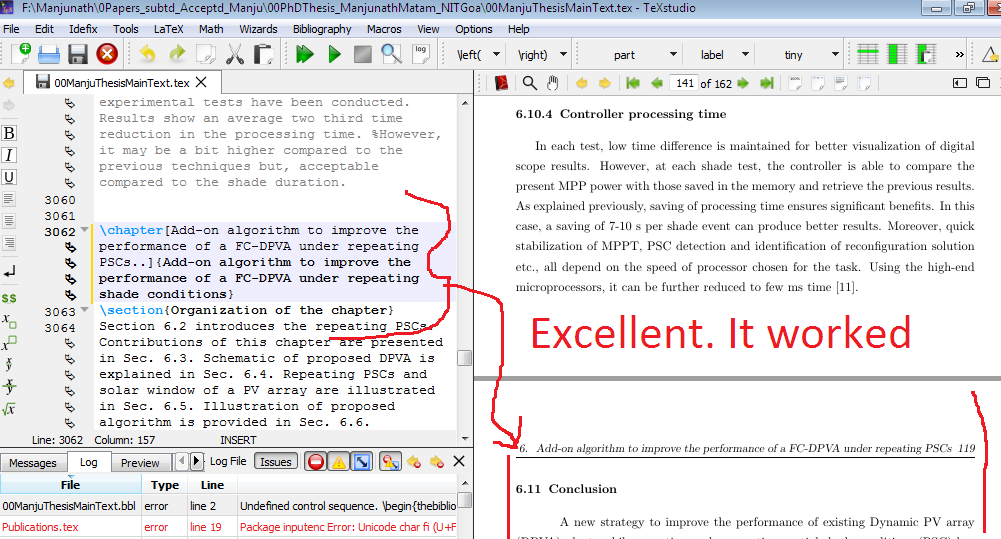Select magnifier tool in PDF viewer
Screen dimensions: 1001x539
[x=529, y=83]
